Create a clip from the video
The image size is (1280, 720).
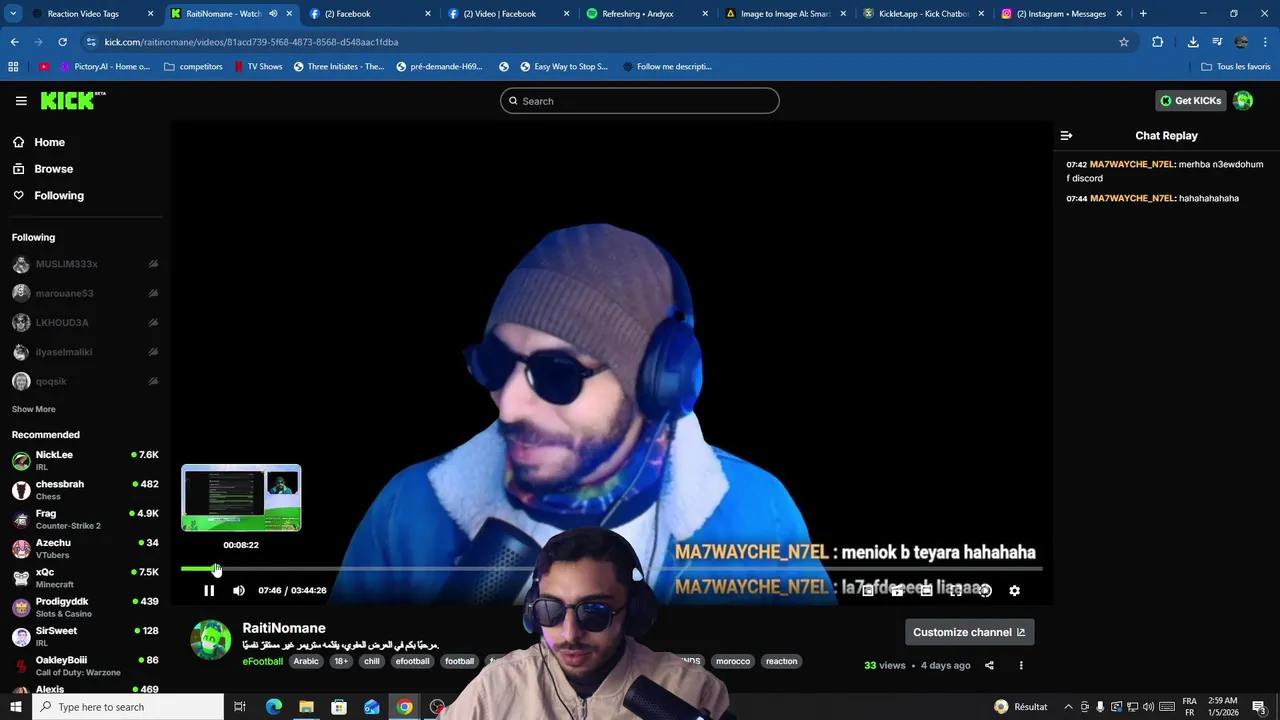898,591
